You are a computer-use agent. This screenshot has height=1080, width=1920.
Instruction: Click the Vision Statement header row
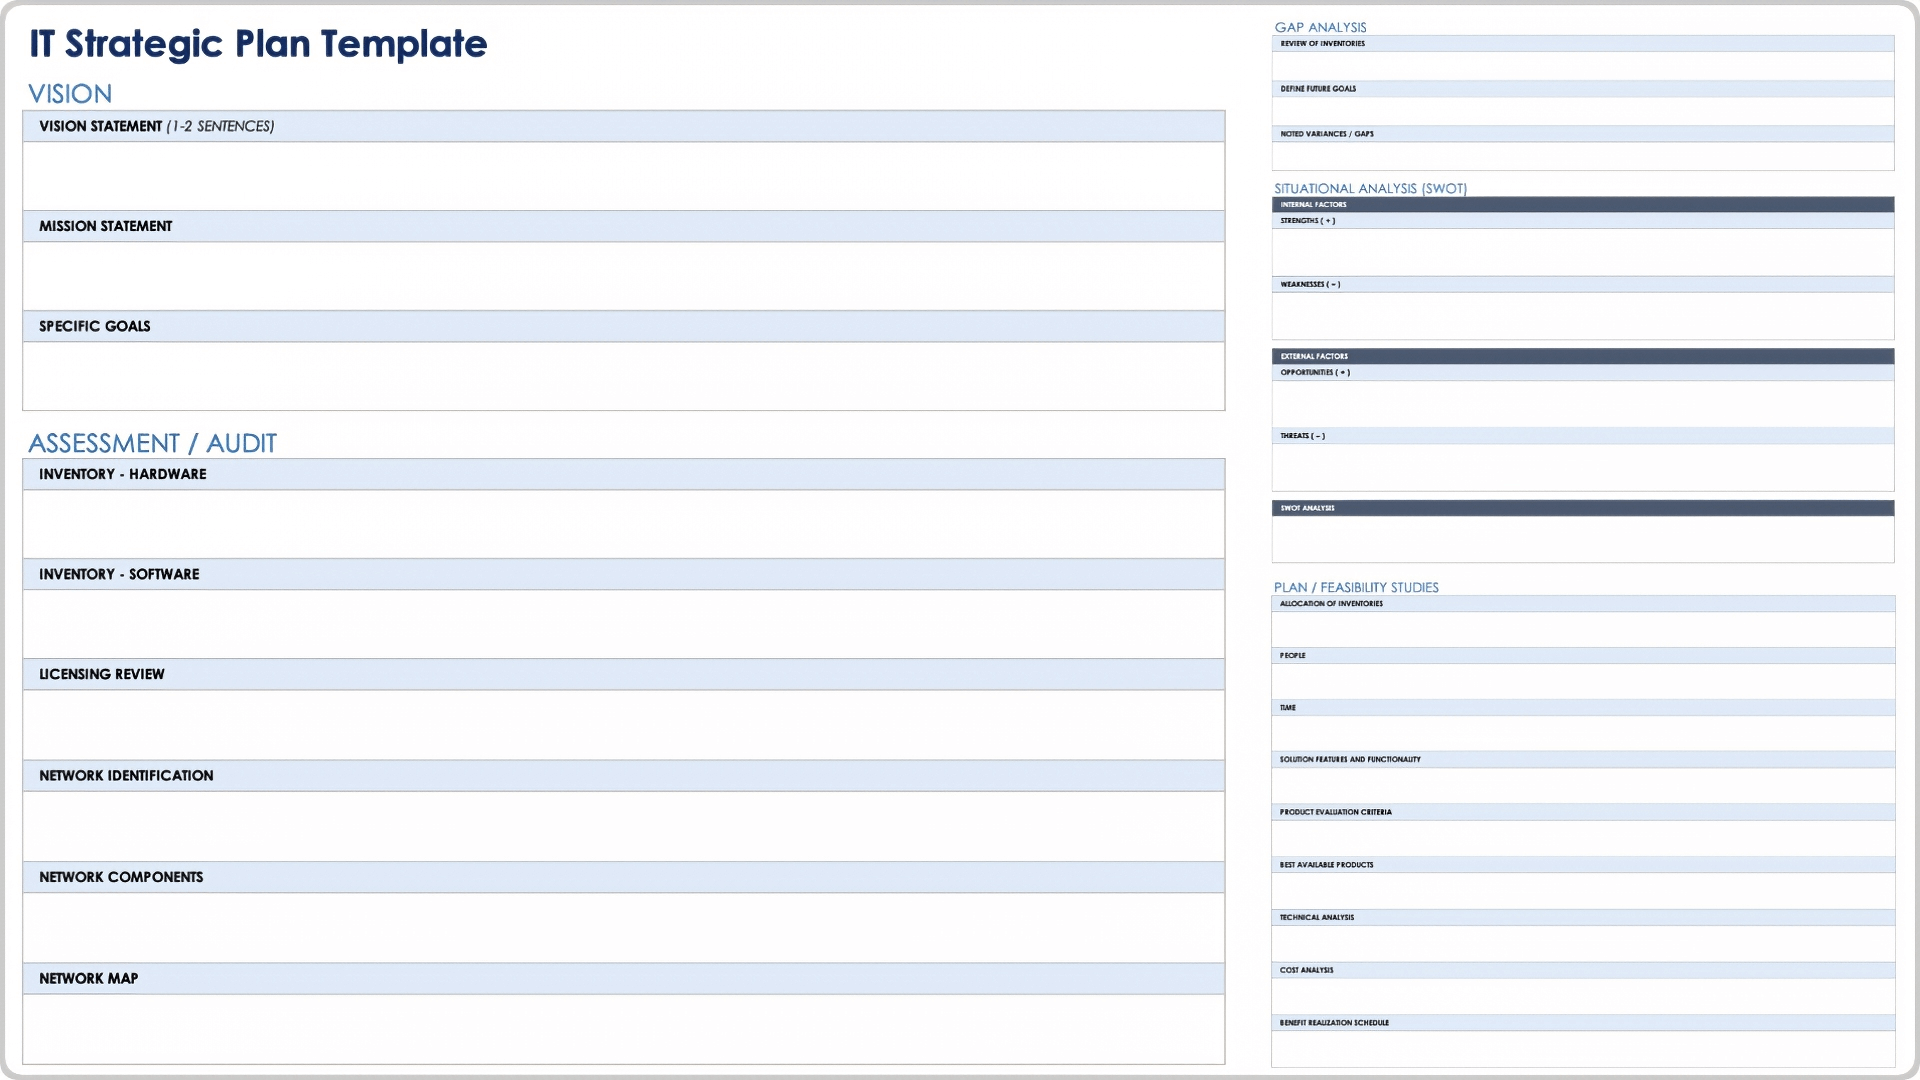(623, 126)
